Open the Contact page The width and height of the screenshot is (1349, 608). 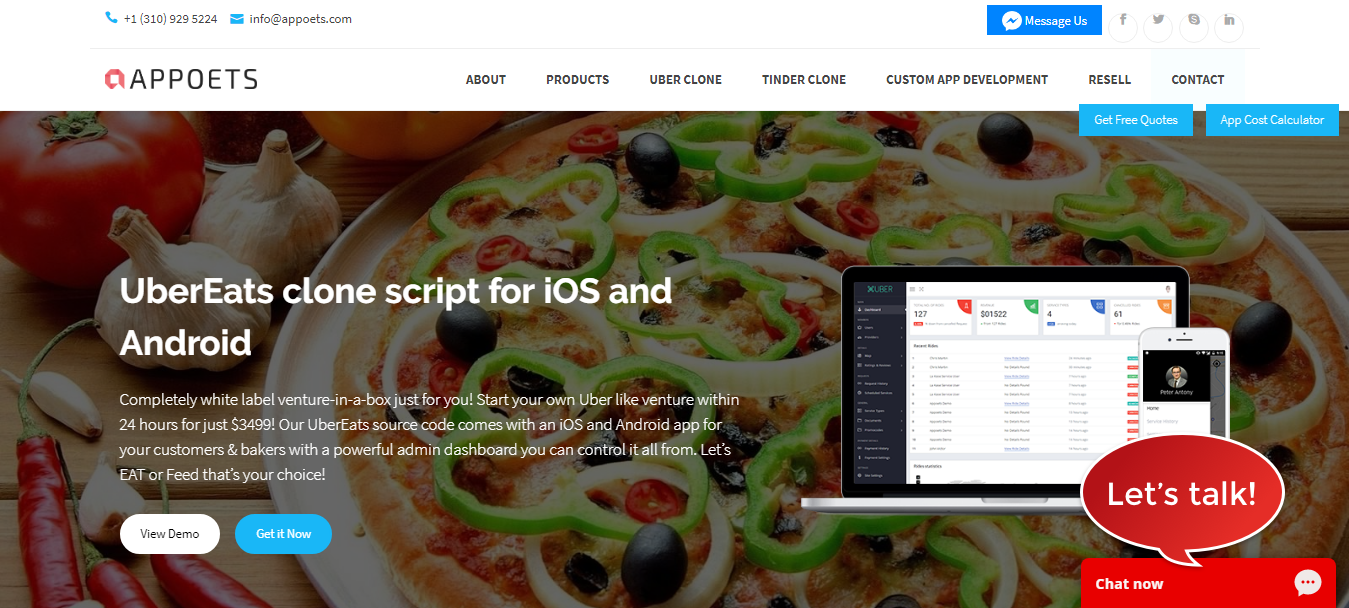pos(1198,80)
